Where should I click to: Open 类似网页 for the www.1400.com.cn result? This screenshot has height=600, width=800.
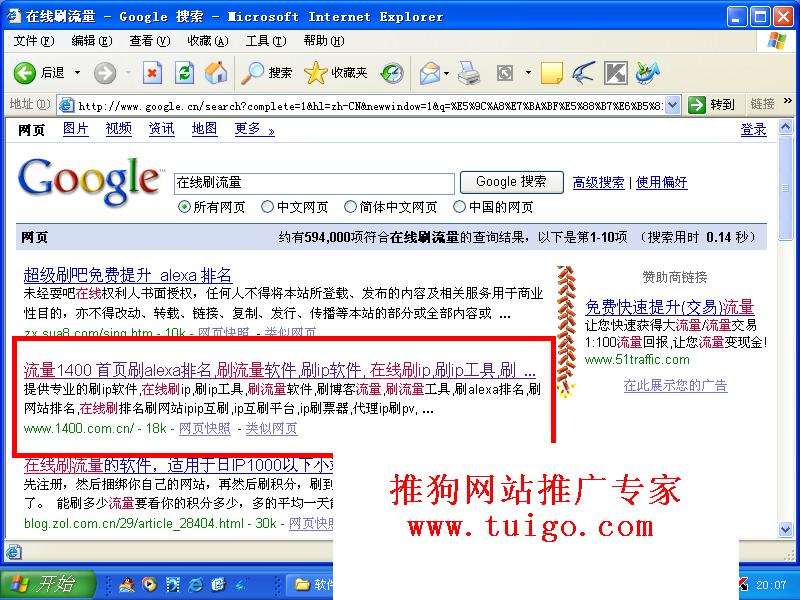(271, 429)
